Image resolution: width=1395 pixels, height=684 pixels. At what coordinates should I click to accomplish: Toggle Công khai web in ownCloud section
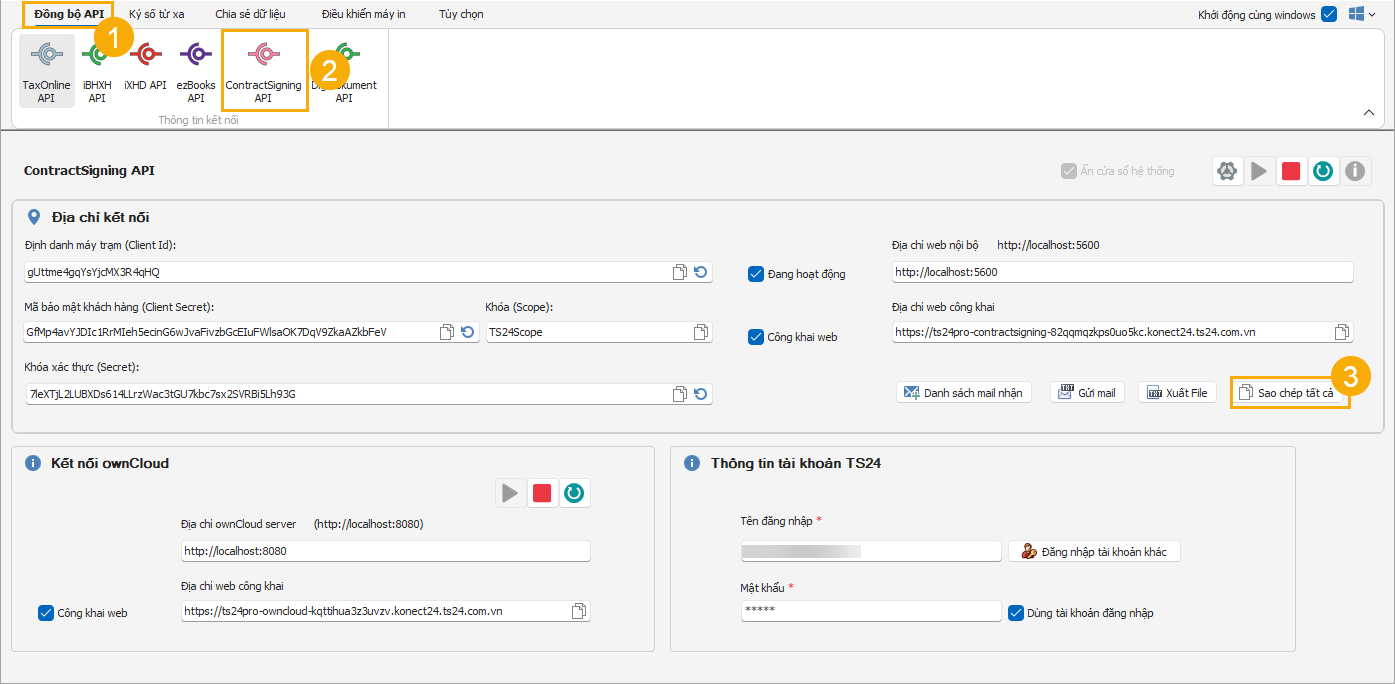click(45, 613)
